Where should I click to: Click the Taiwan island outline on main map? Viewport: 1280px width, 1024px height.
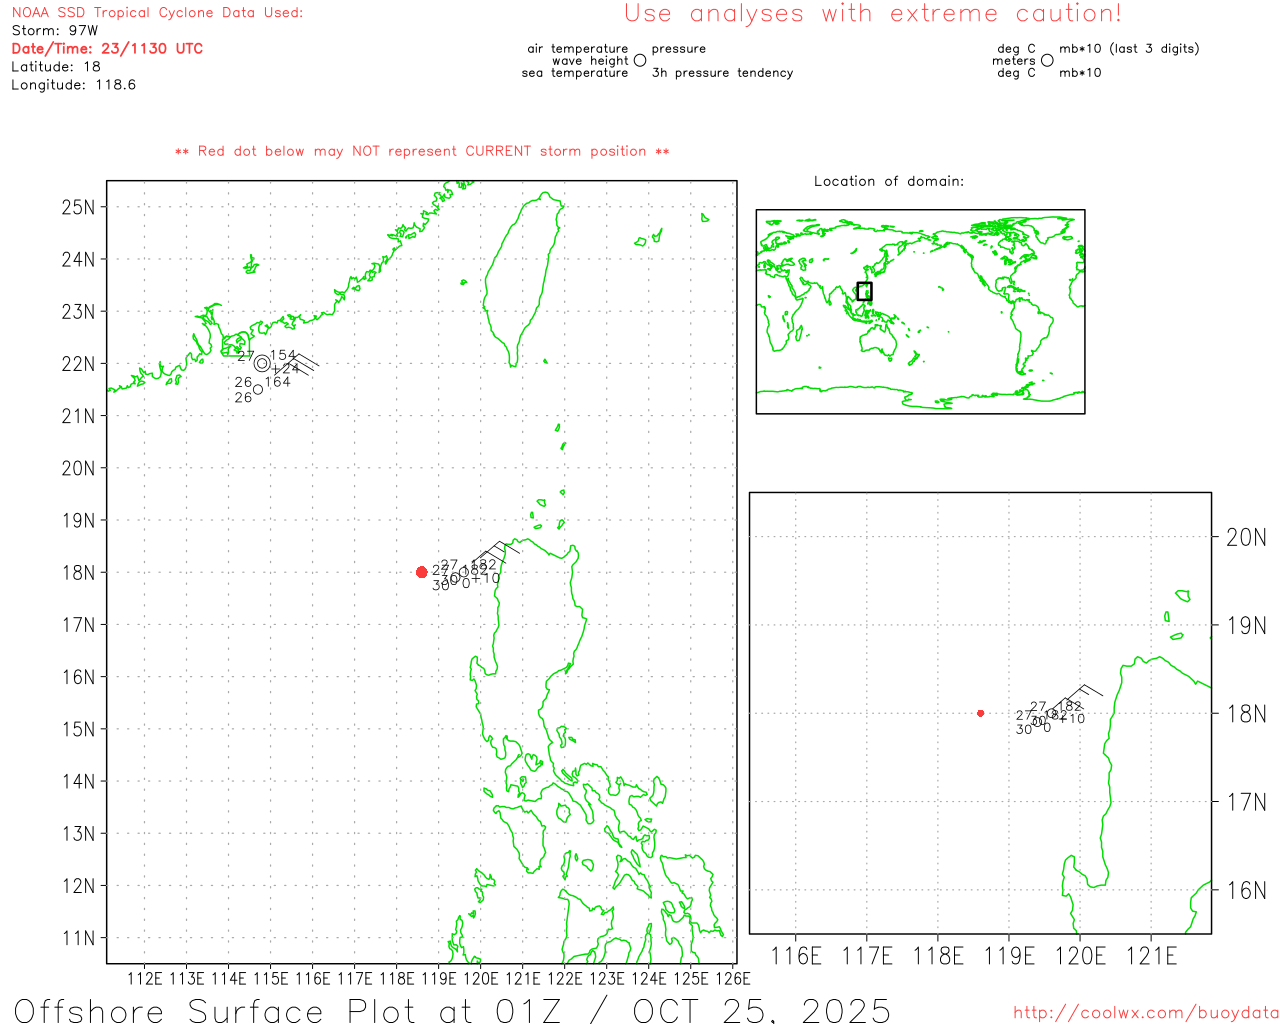click(522, 280)
